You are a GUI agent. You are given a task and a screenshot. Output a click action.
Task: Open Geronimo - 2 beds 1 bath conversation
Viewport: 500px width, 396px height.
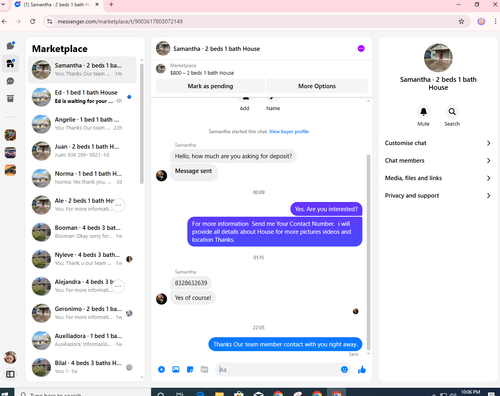point(82,313)
